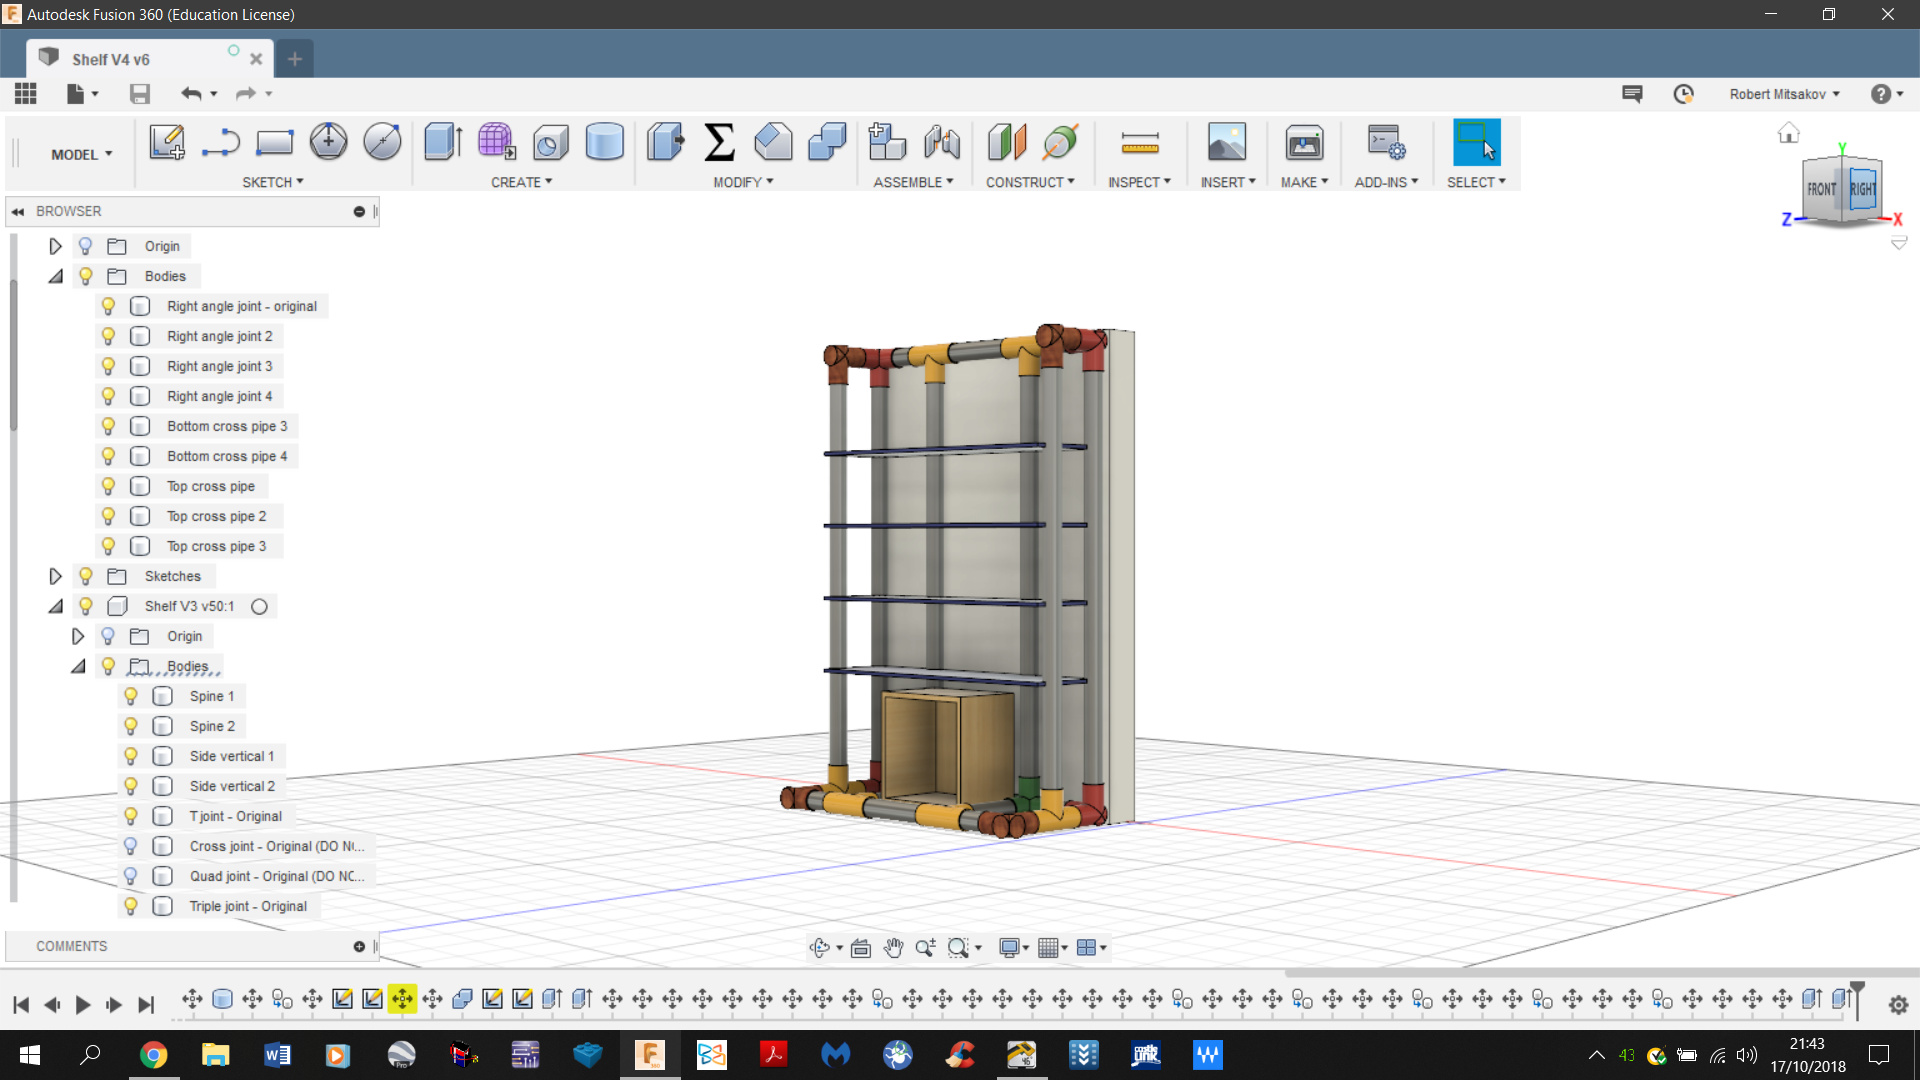Click the Select tool icon
The image size is (1920, 1080).
click(x=1476, y=142)
